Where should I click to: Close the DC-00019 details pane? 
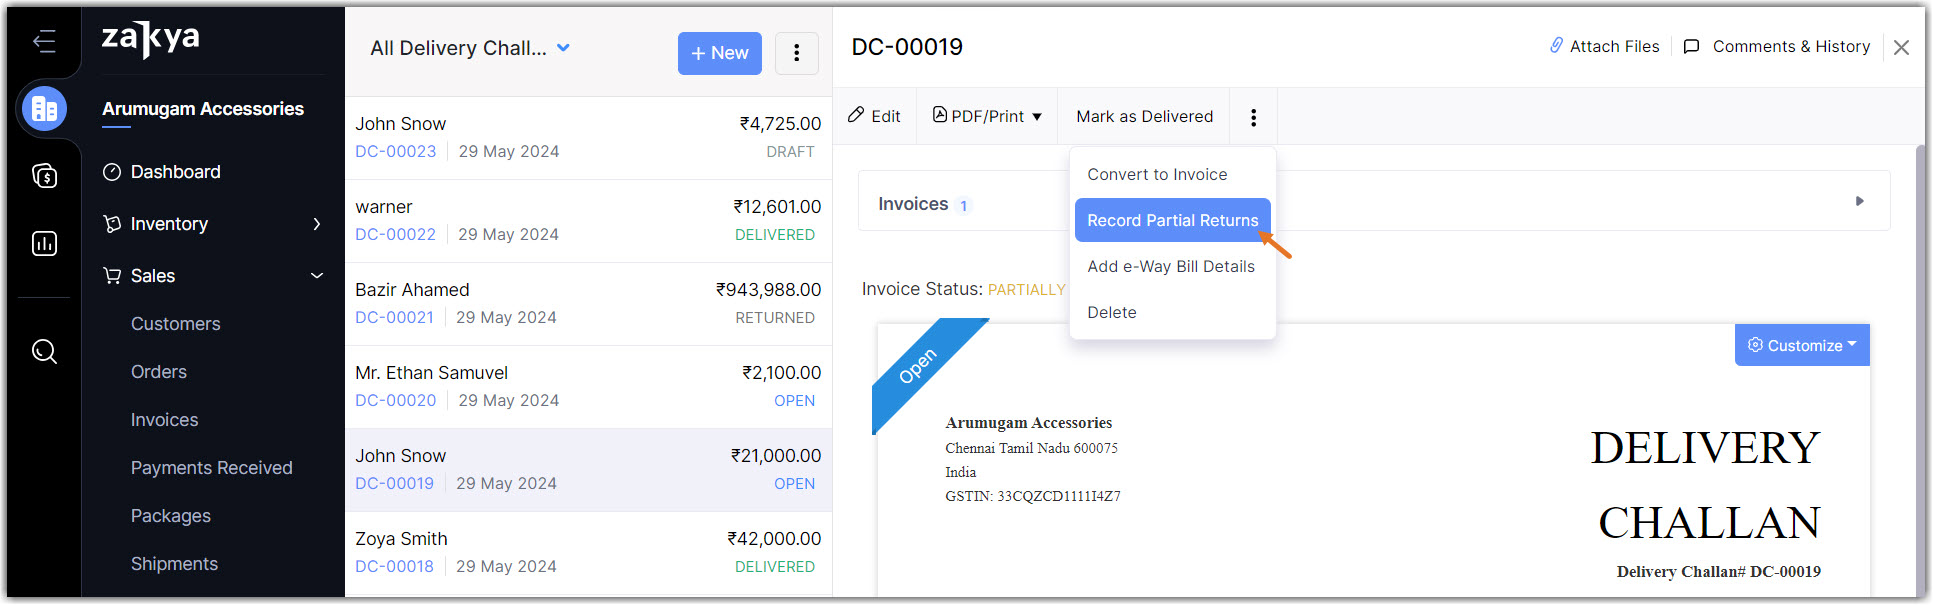[1901, 47]
